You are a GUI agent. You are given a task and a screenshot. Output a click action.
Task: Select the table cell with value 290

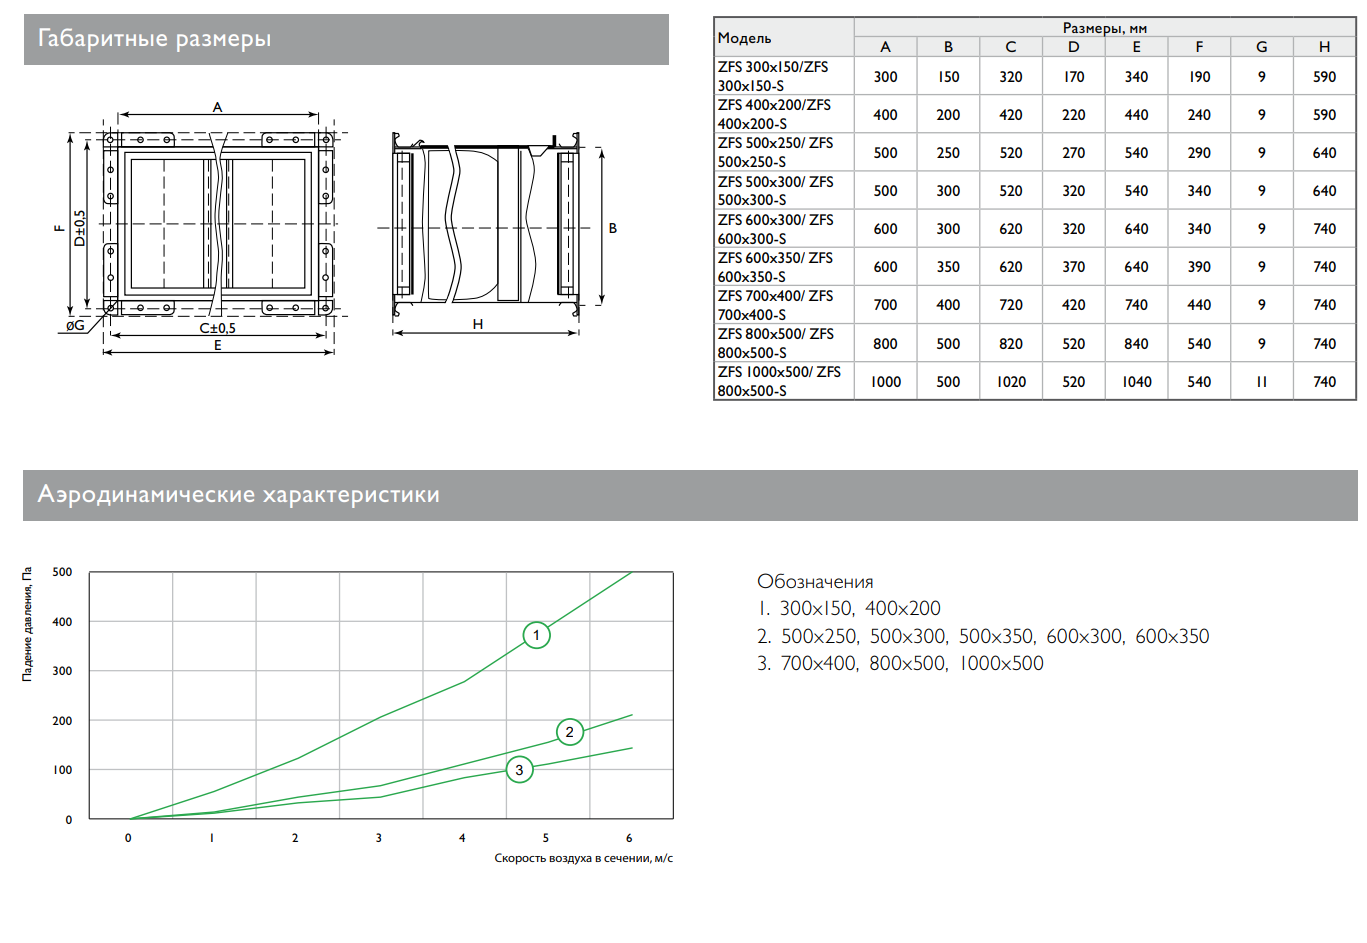pyautogui.click(x=1199, y=153)
